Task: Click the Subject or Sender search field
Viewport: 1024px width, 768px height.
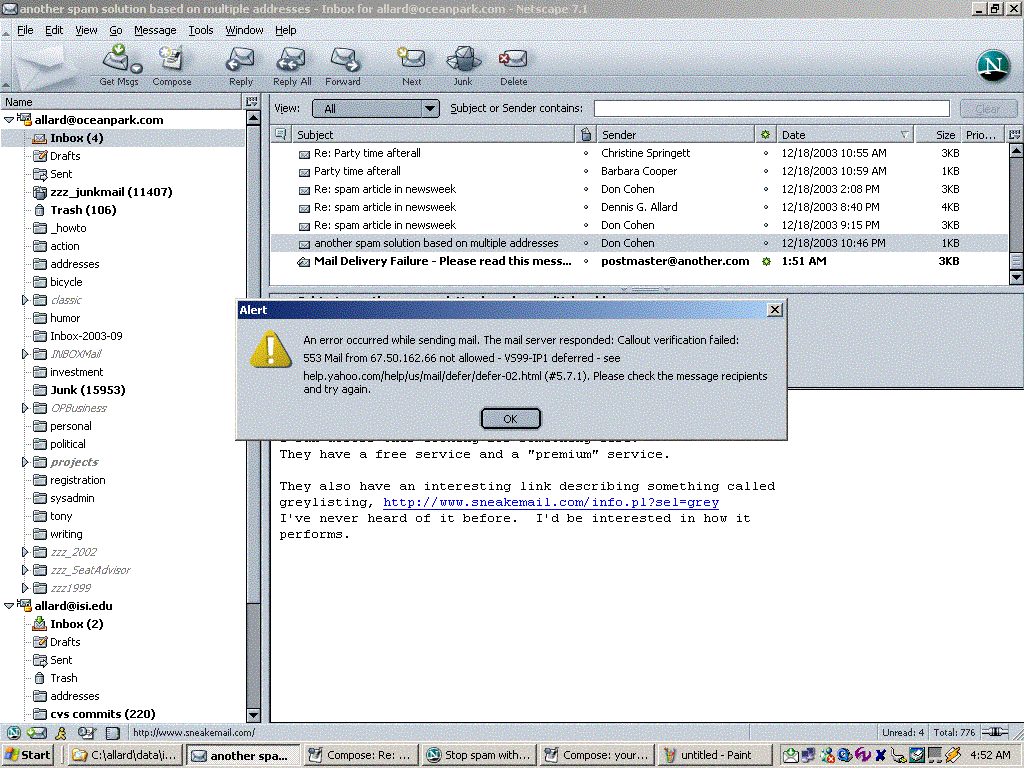Action: pos(771,109)
